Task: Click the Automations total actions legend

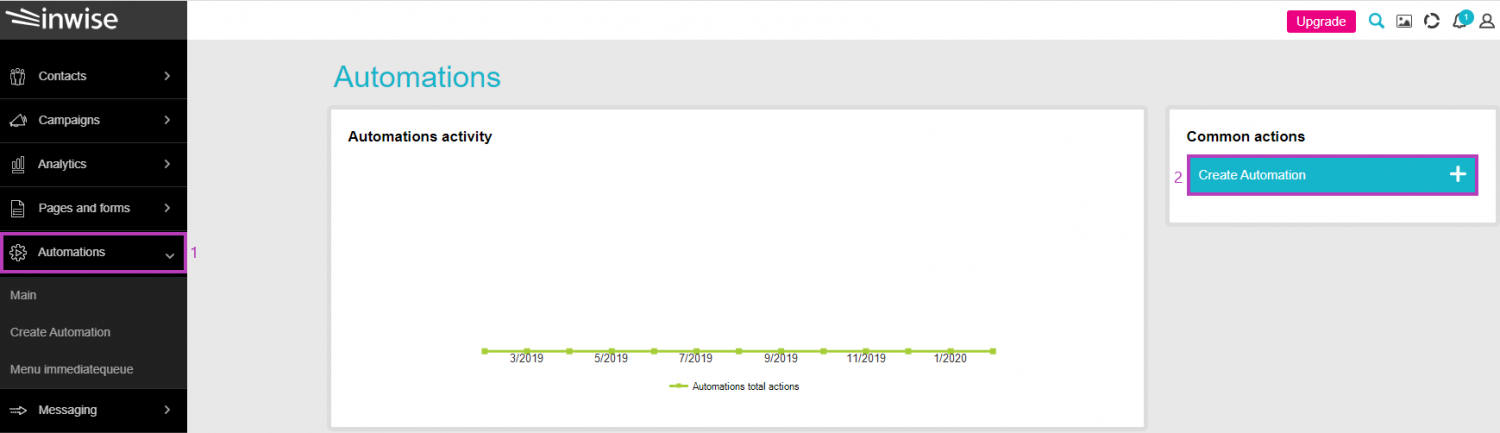Action: [x=735, y=387]
